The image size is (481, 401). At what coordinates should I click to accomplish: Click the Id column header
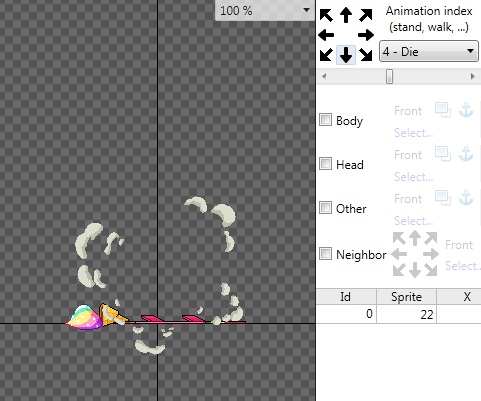[346, 296]
